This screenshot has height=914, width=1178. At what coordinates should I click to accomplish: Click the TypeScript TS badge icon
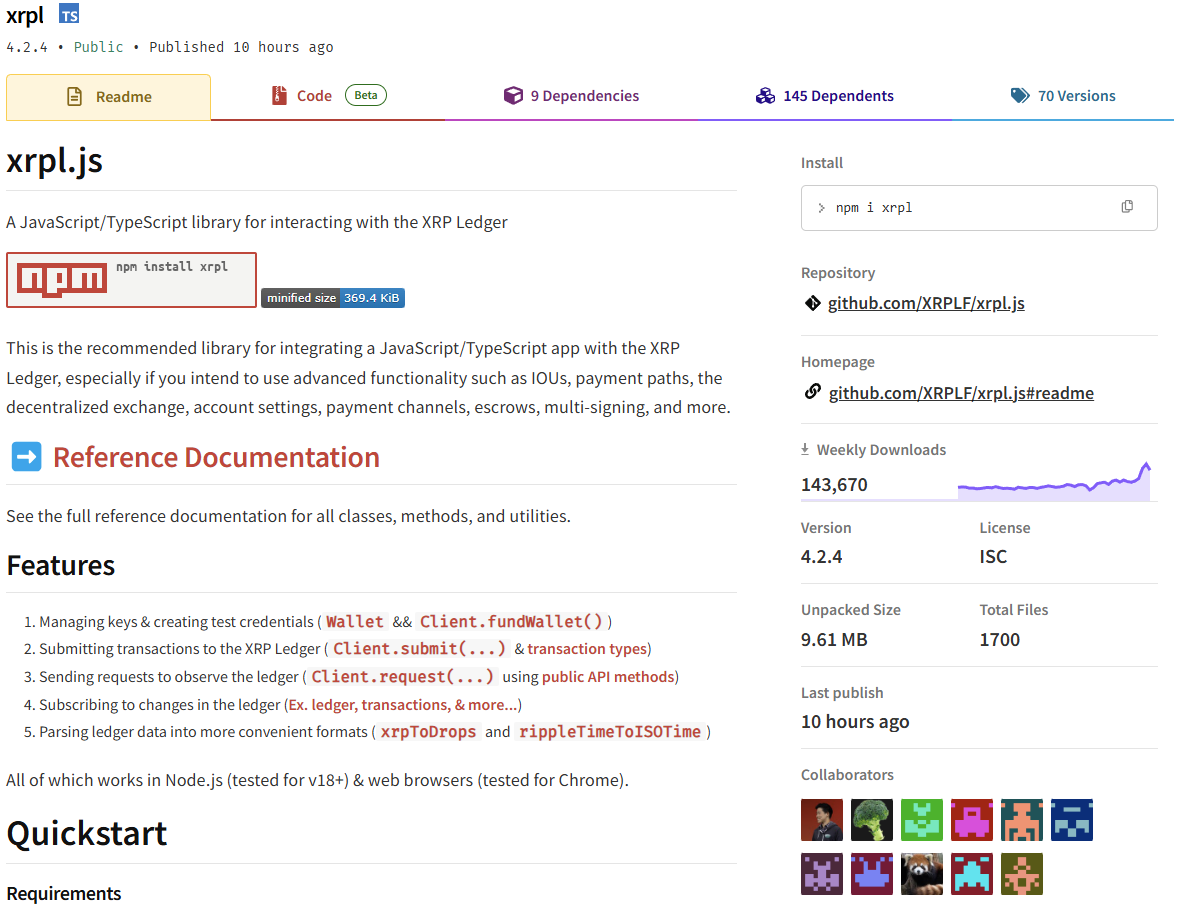point(69,14)
